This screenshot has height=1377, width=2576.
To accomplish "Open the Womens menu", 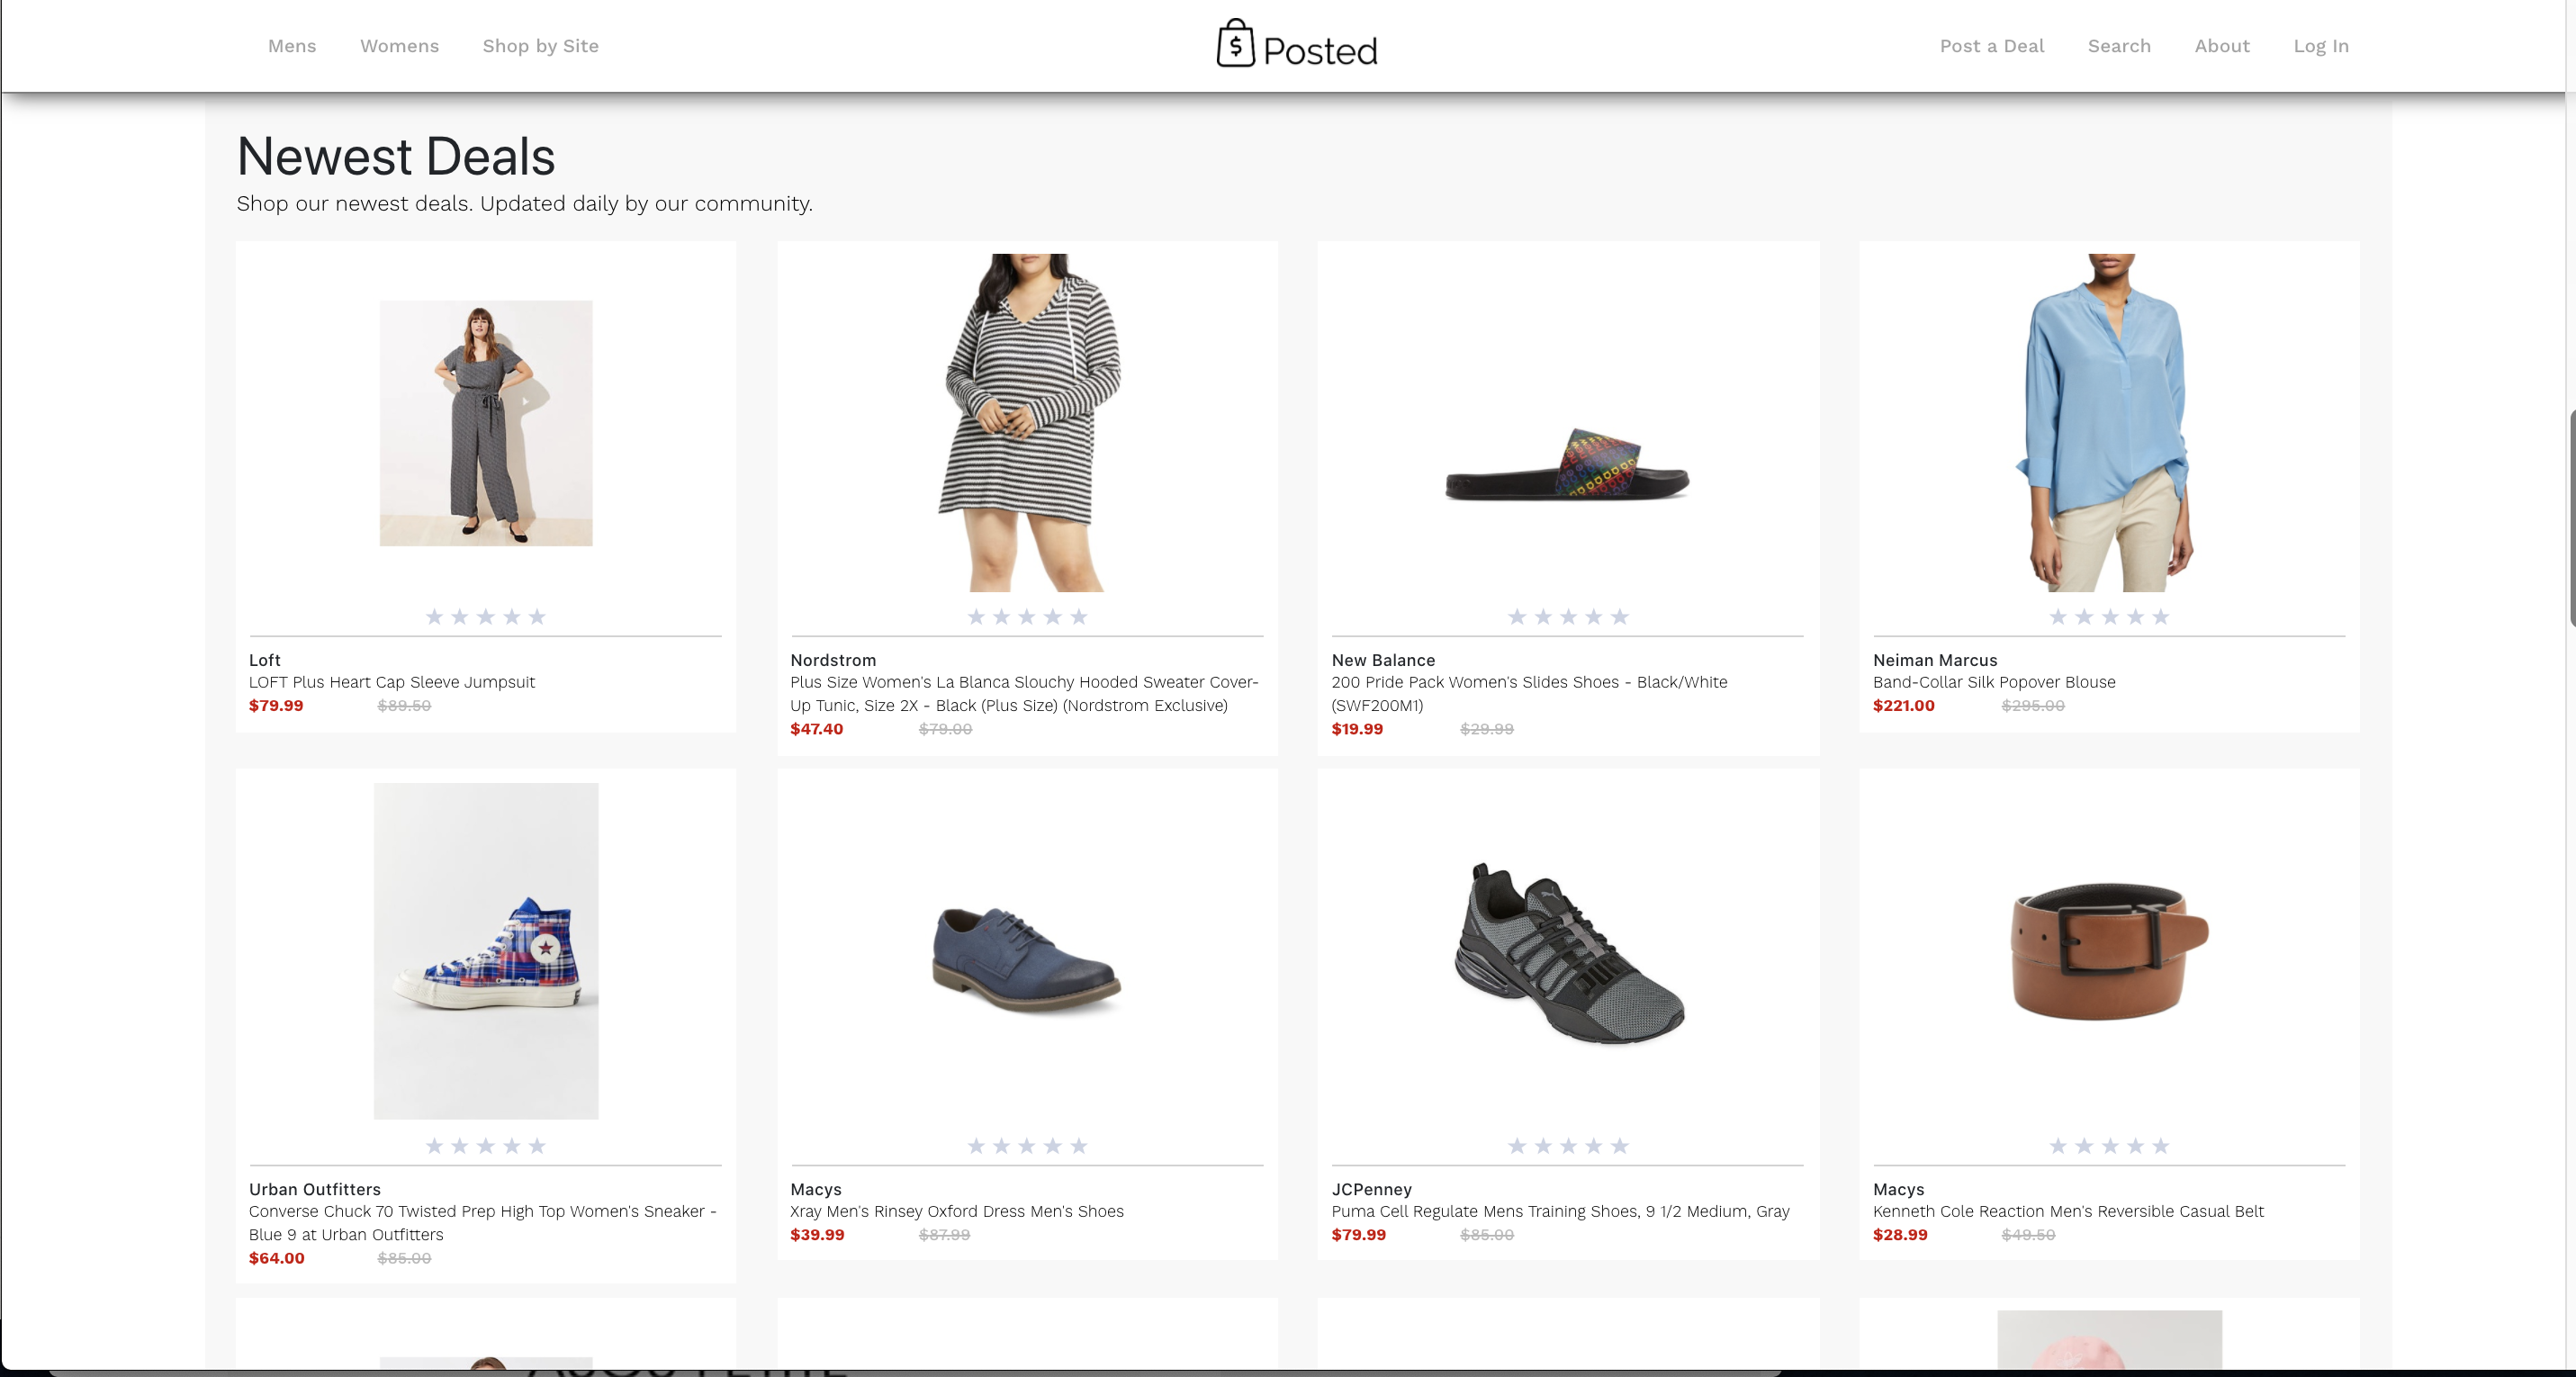I will click(x=399, y=46).
